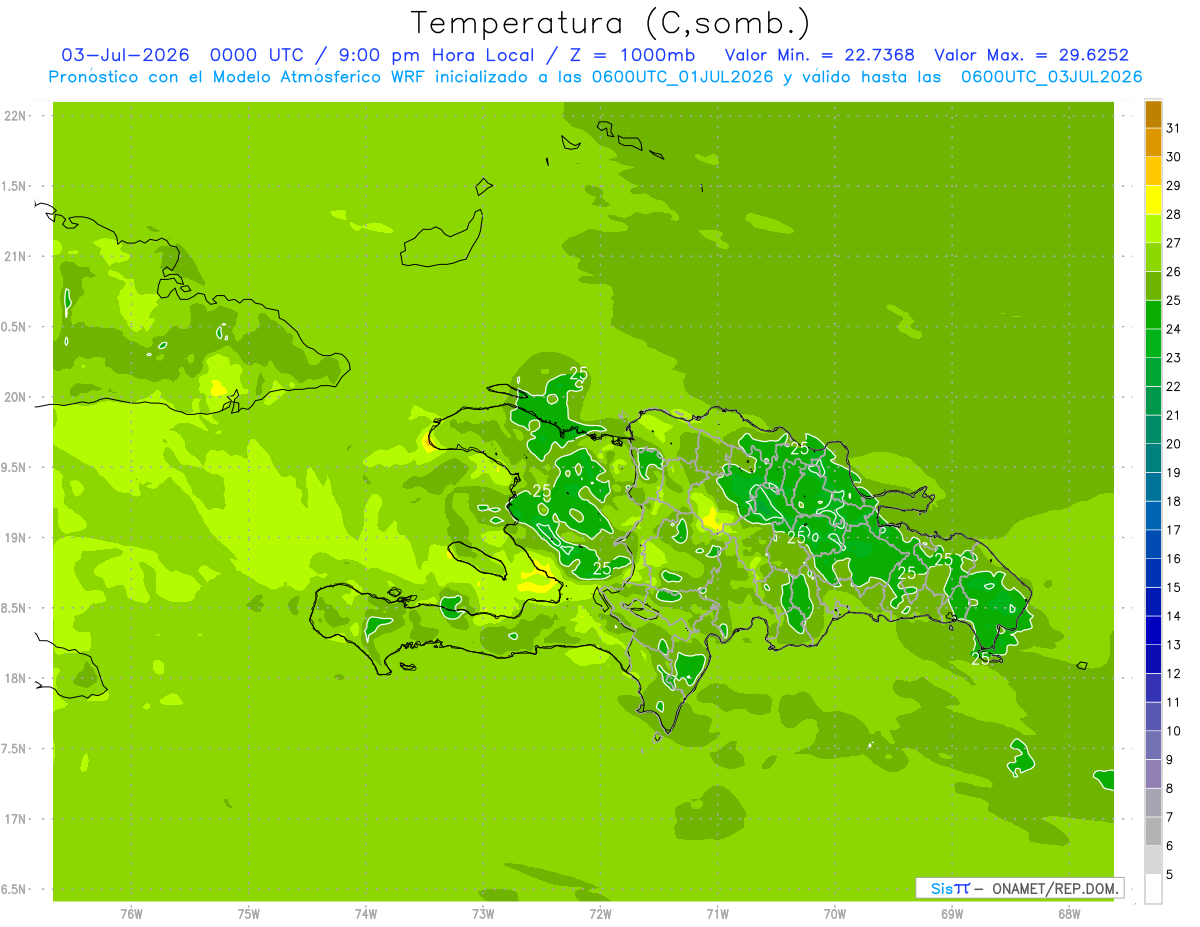Click the legend value 5
Image resolution: width=1200 pixels, height=927 pixels.
point(1170,874)
